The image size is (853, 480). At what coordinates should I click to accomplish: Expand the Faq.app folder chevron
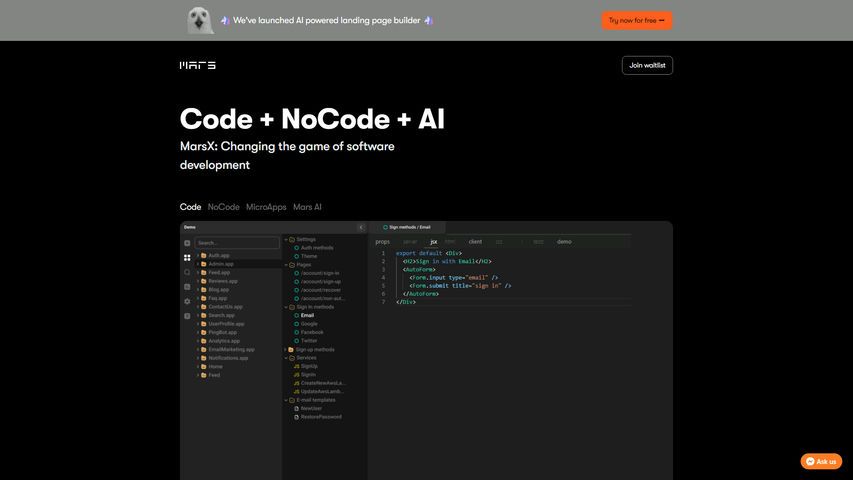pyautogui.click(x=197, y=298)
